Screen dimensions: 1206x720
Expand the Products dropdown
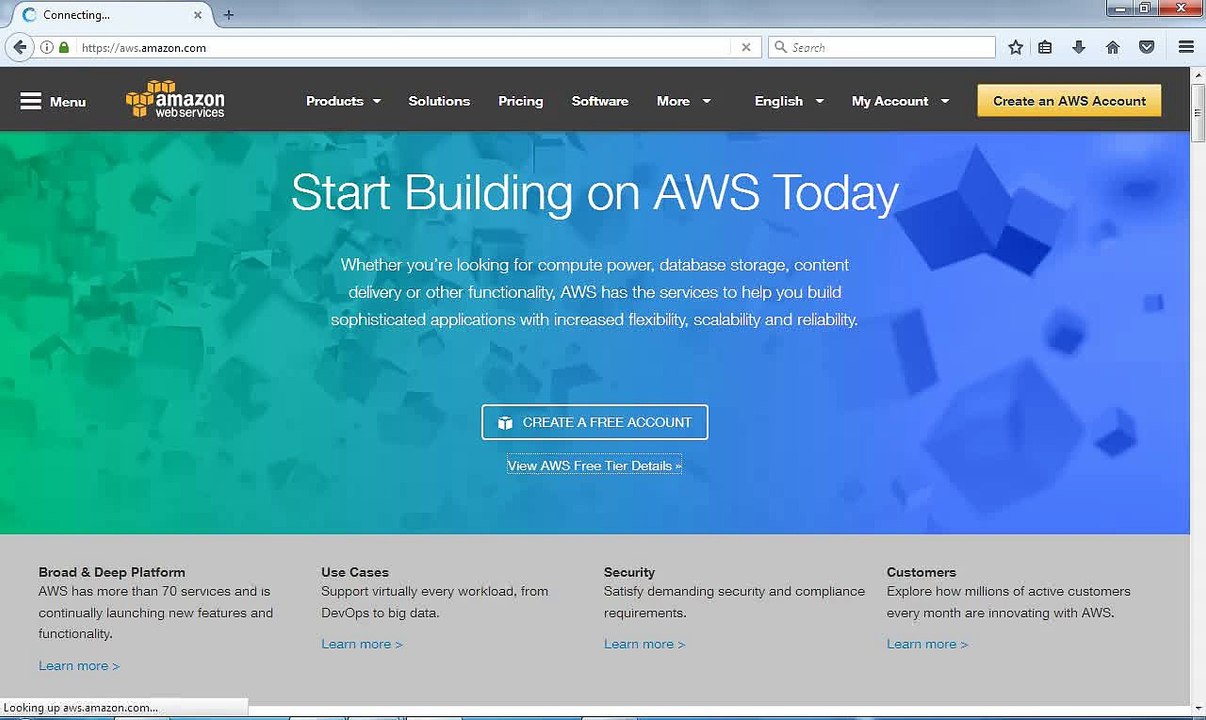343,101
